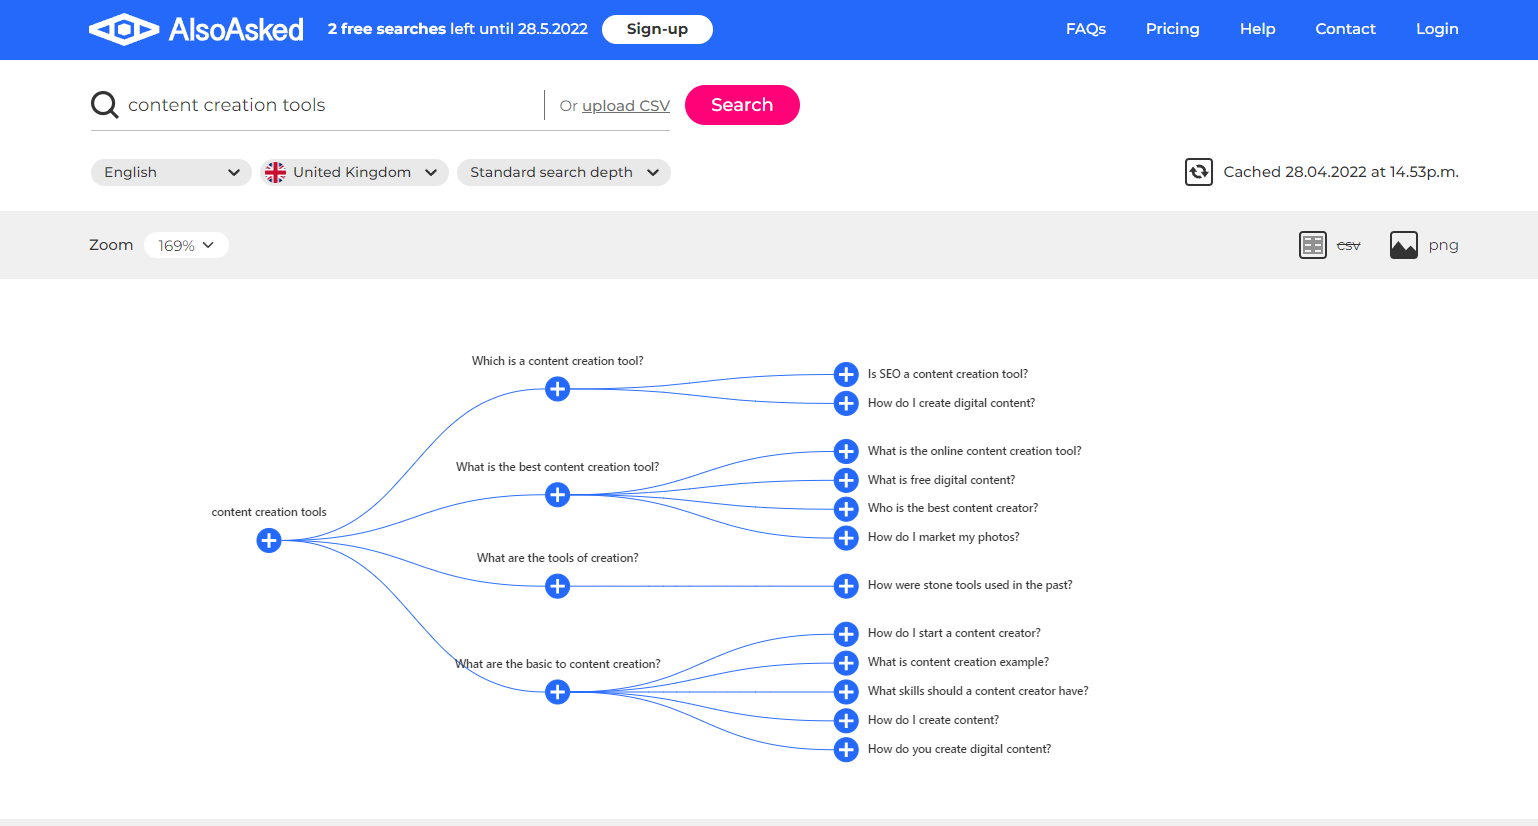Expand 'Which is a content creation tool?' node
This screenshot has width=1538, height=826.
coord(558,389)
